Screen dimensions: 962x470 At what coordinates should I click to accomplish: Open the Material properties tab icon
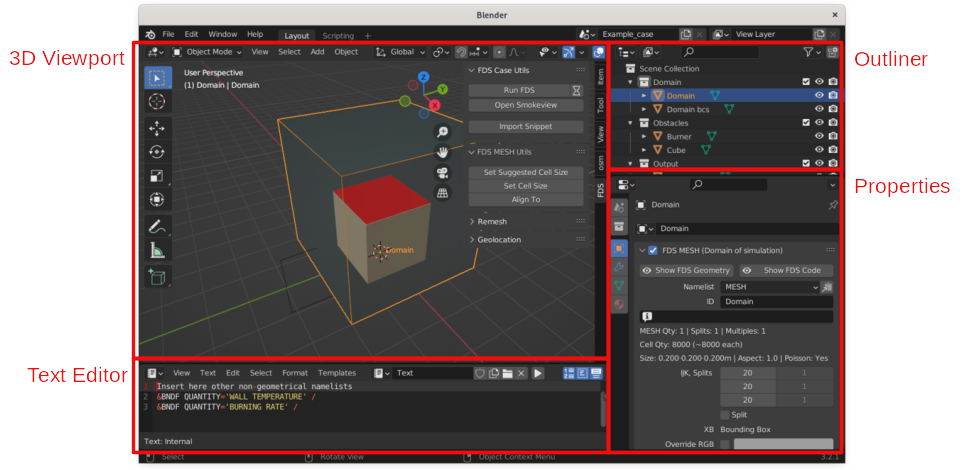(x=619, y=304)
